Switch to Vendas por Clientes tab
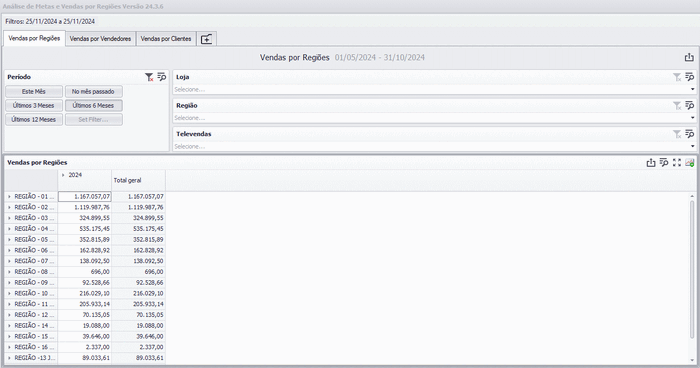The width and height of the screenshot is (700, 368). click(x=166, y=39)
